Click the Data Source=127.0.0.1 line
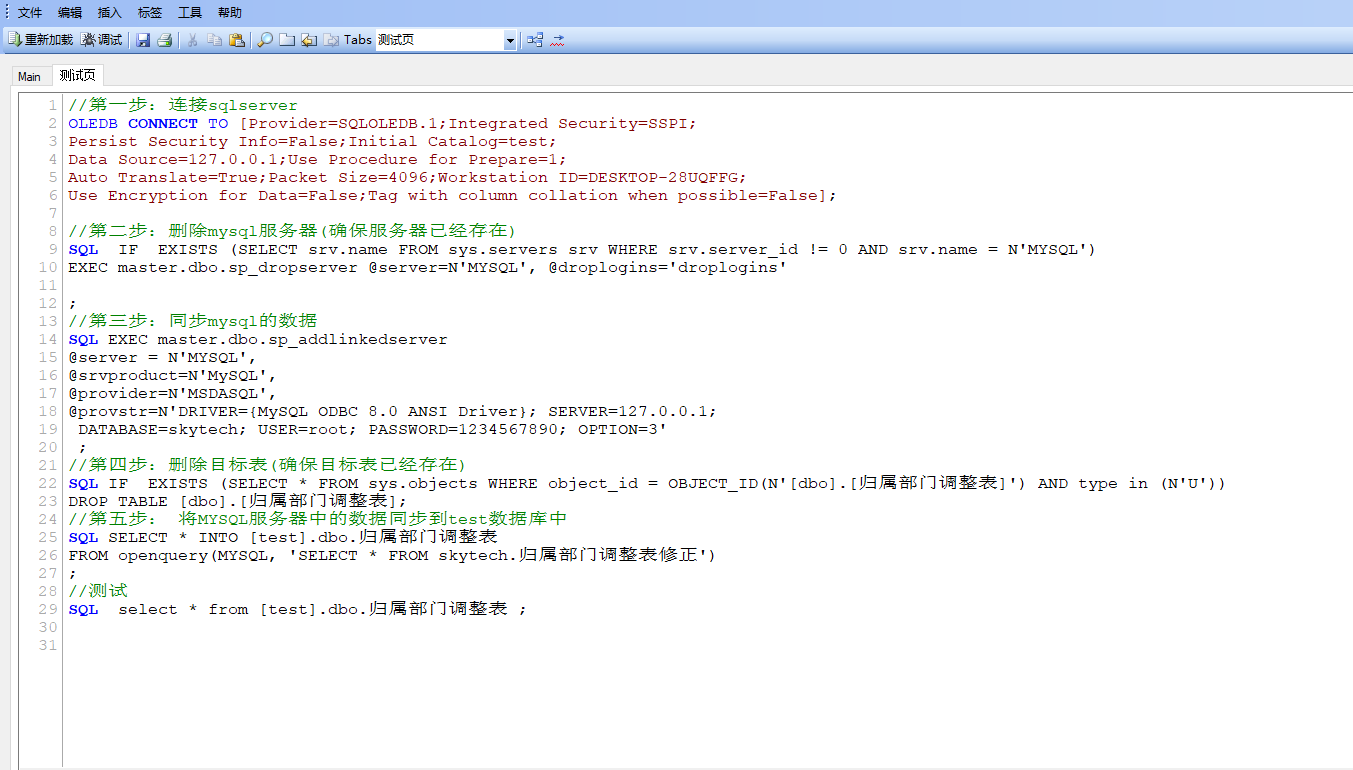The width and height of the screenshot is (1353, 770). (318, 159)
